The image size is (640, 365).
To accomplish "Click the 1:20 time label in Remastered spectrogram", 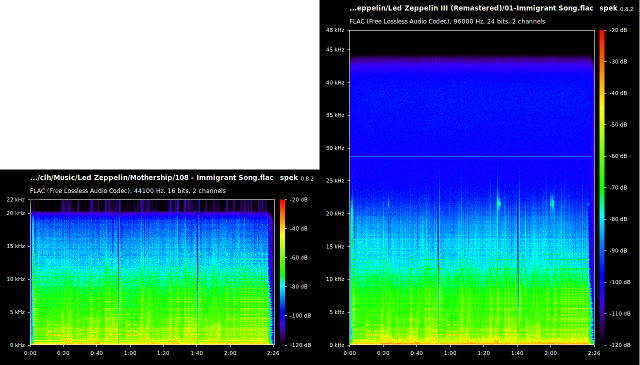I will click(483, 353).
